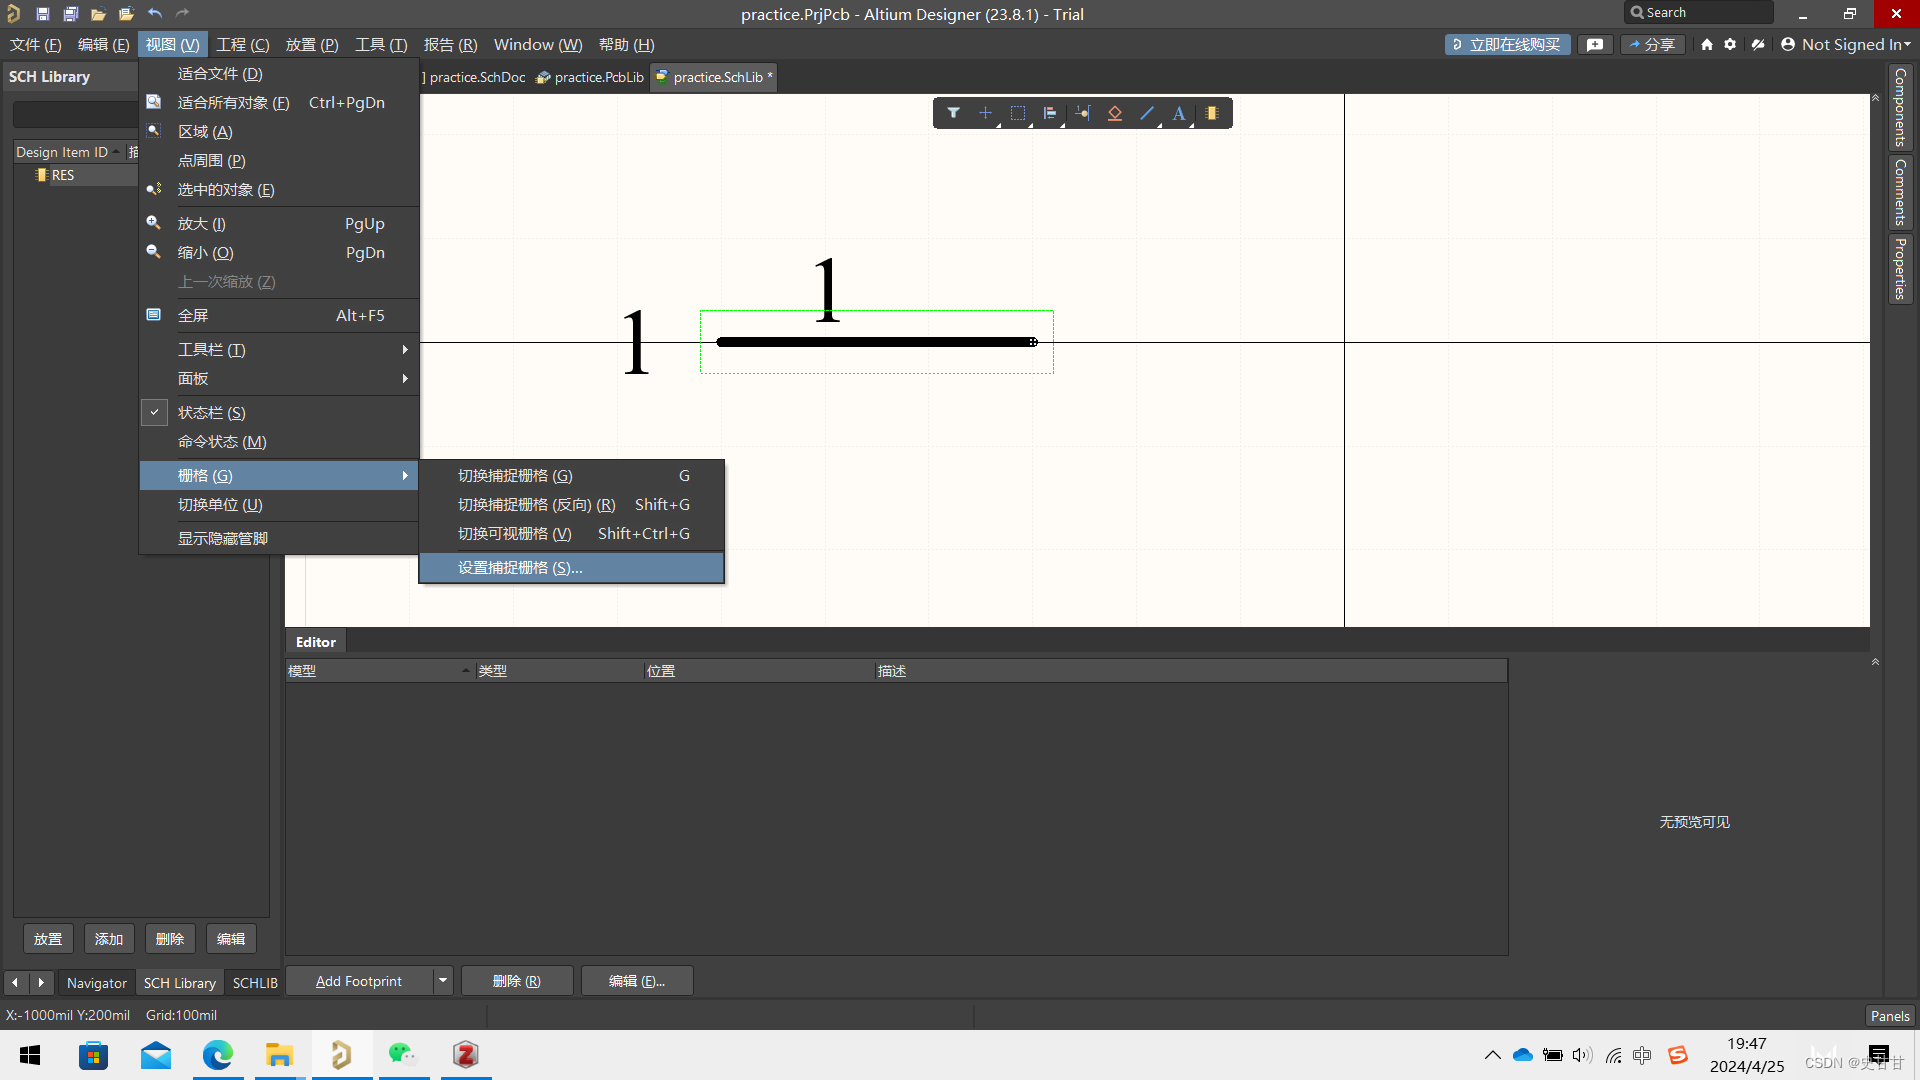The height and width of the screenshot is (1080, 1920).
Task: Toggle 切换捕捉栅格 (G) snap grid
Action: click(514, 475)
